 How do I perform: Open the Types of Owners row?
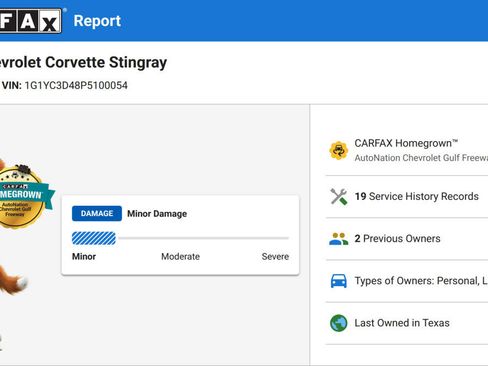click(407, 281)
